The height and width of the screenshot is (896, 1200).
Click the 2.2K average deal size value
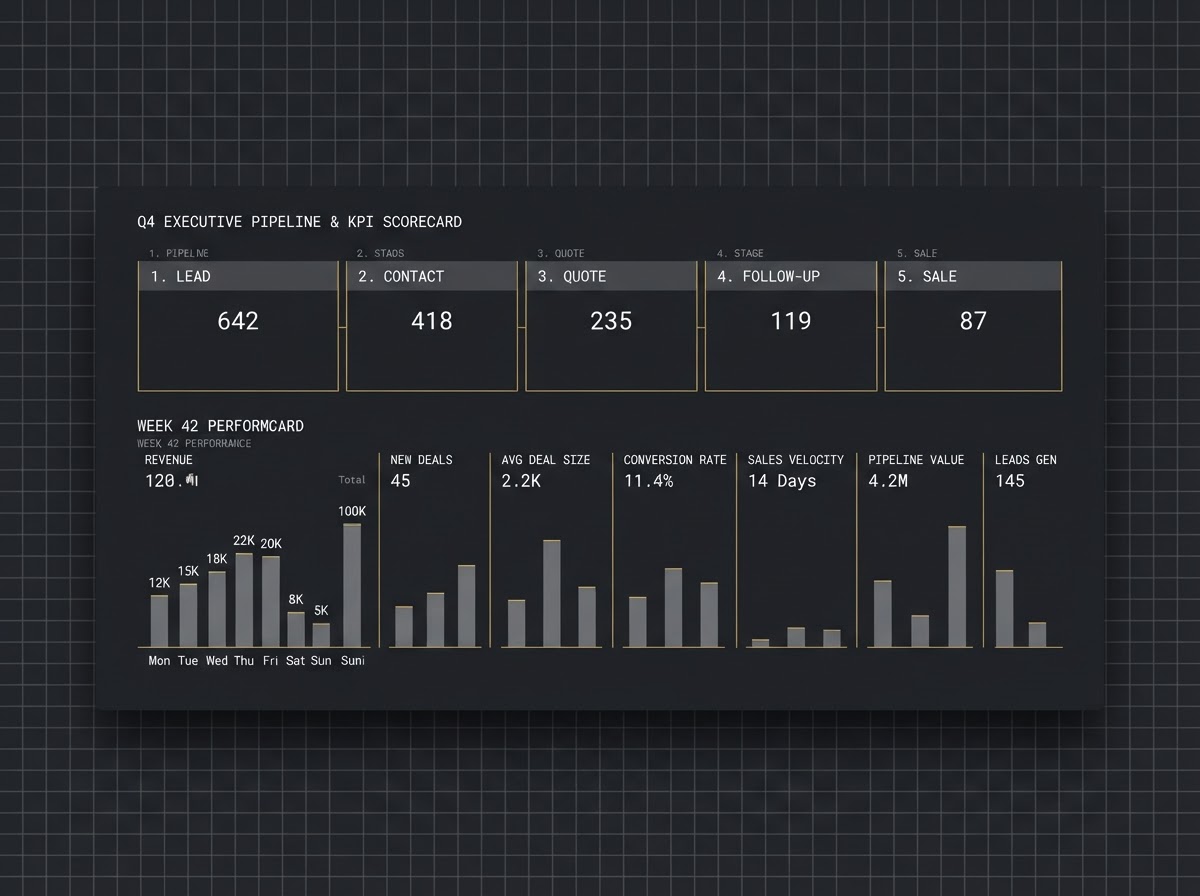click(x=521, y=481)
